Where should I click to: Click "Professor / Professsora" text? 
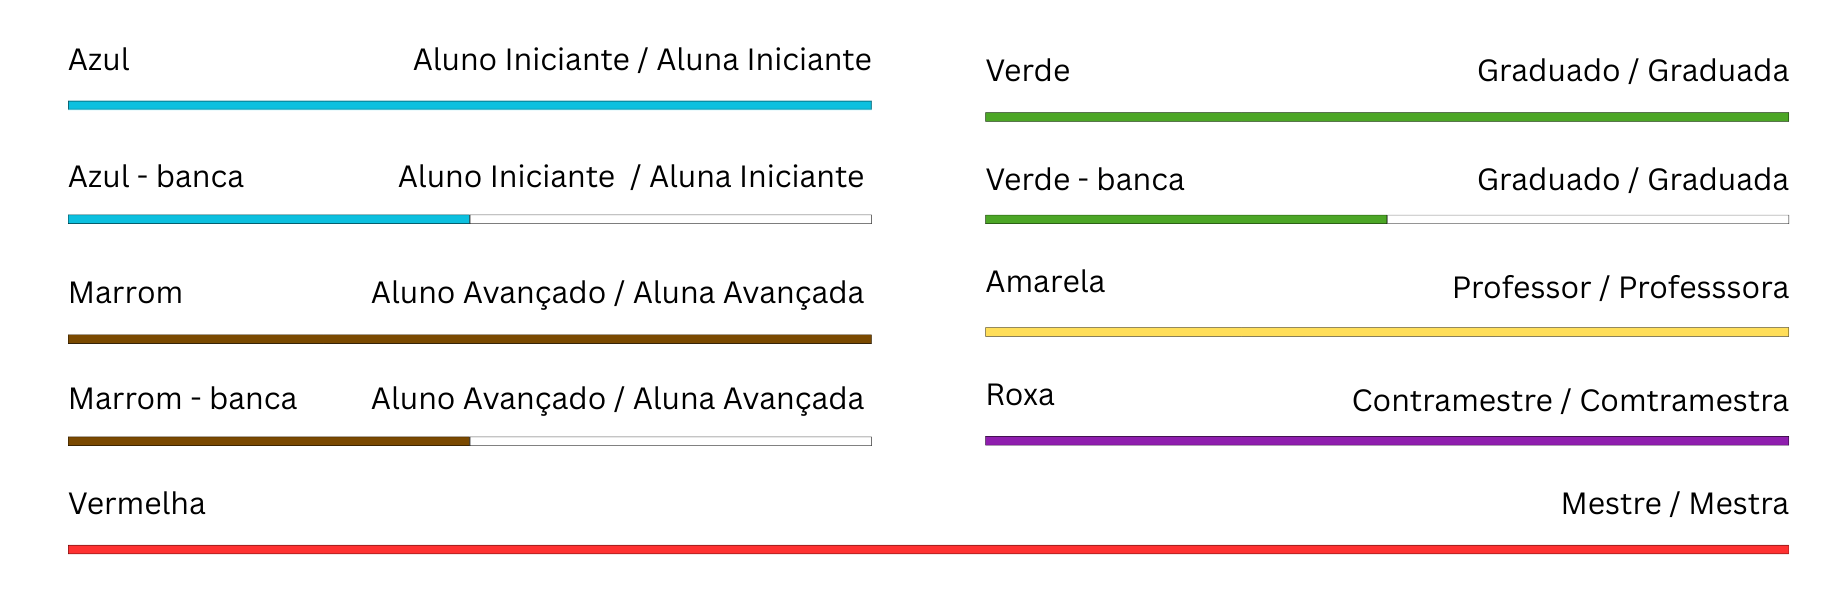1620,288
